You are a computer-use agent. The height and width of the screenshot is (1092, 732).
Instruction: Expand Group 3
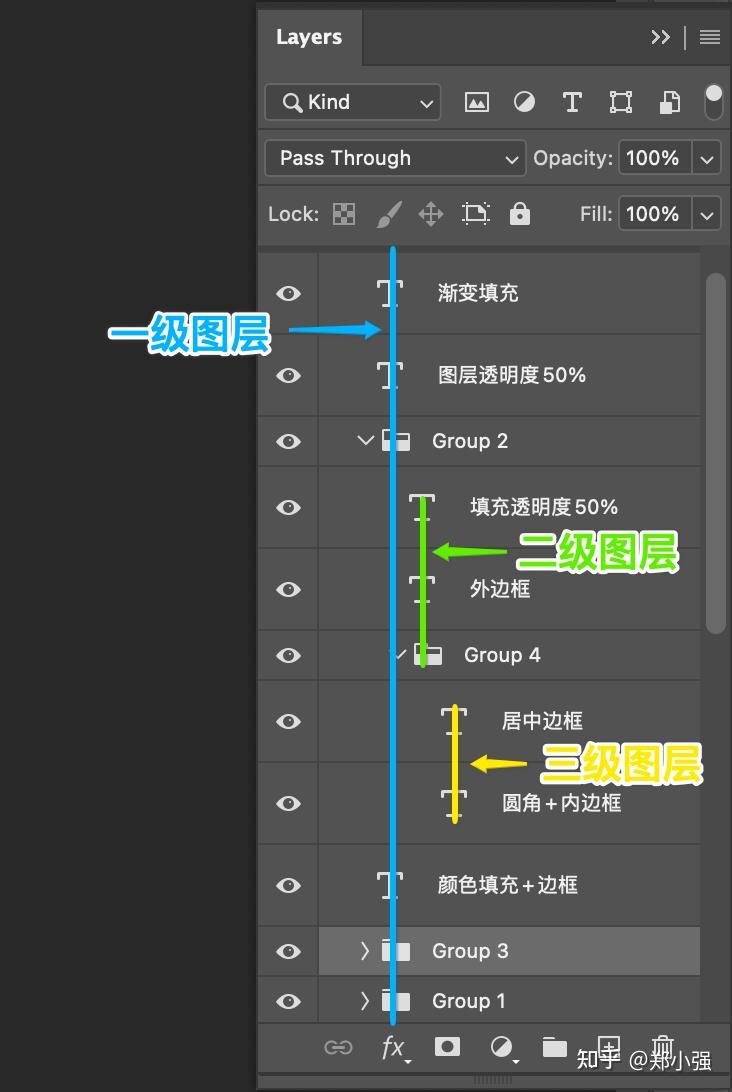(364, 951)
